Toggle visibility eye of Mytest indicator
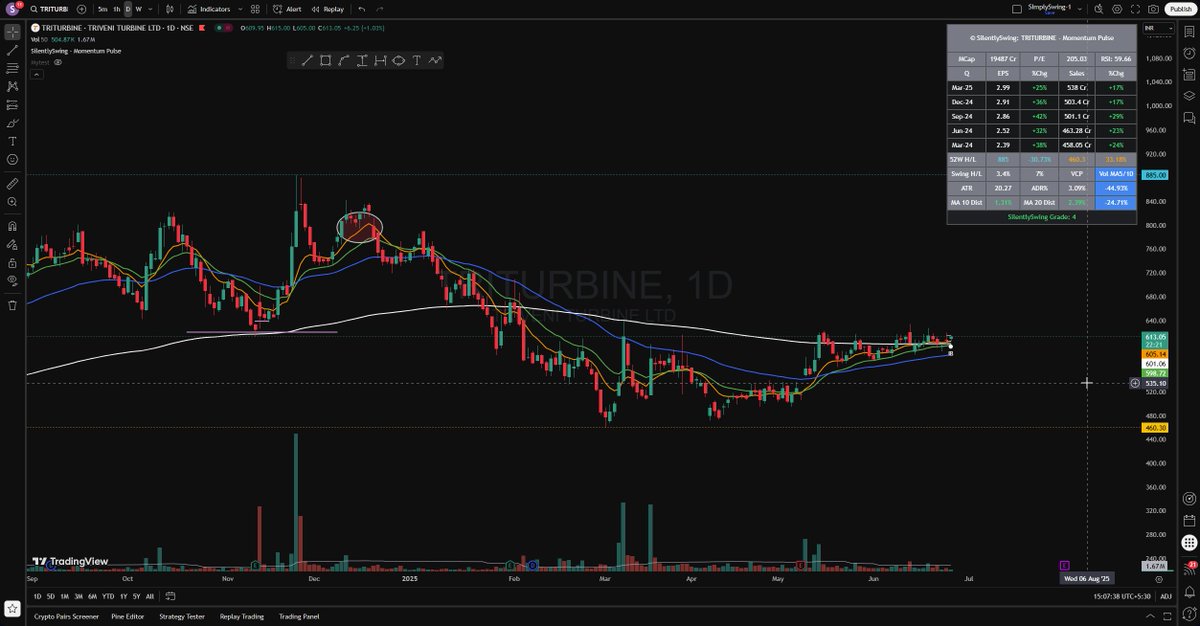The image size is (1200, 626). [58, 62]
